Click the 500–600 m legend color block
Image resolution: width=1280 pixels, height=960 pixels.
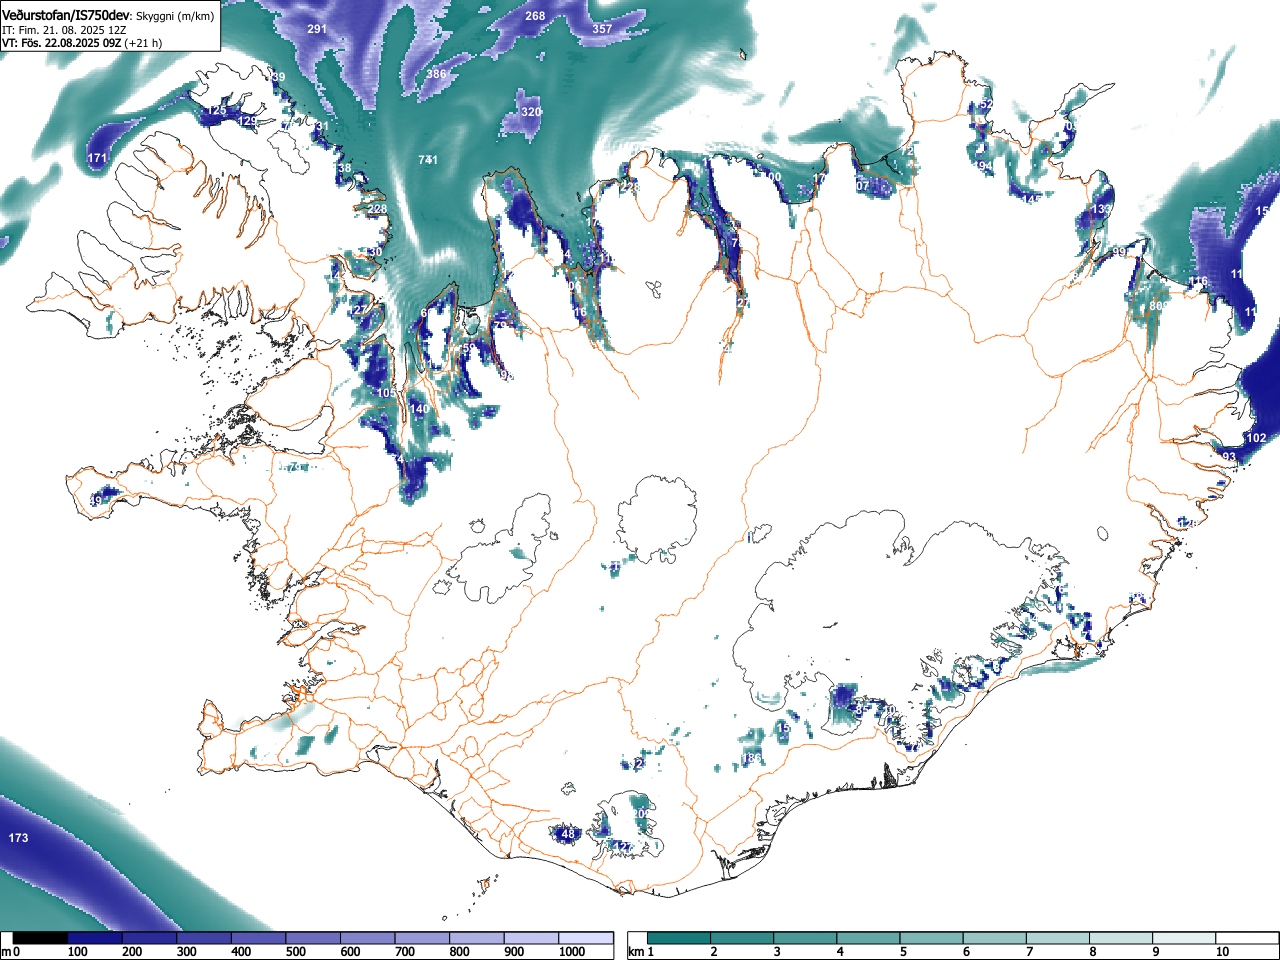313,938
